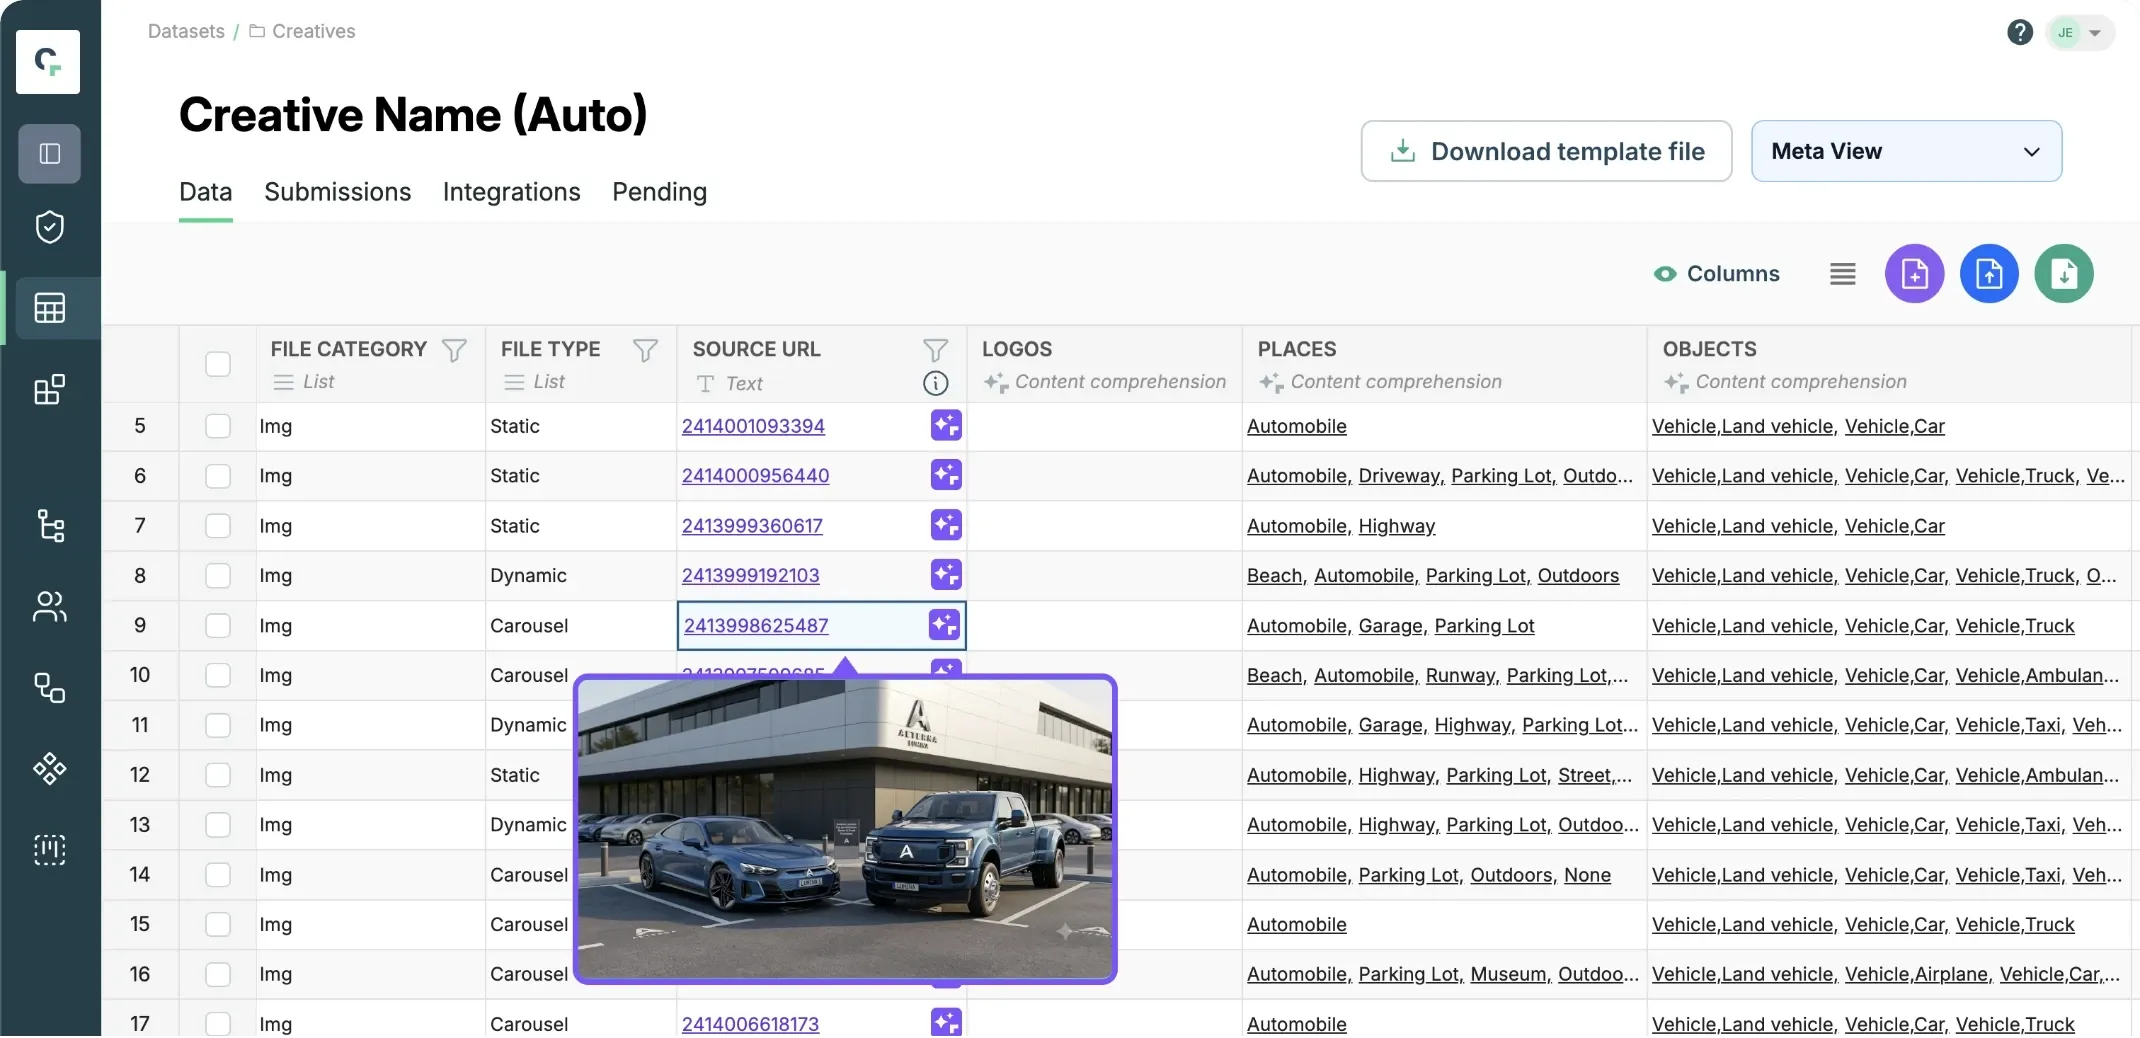Screen dimensions: 2140x1038
Task: Open source URL 2413998625487
Action: pyautogui.click(x=756, y=626)
